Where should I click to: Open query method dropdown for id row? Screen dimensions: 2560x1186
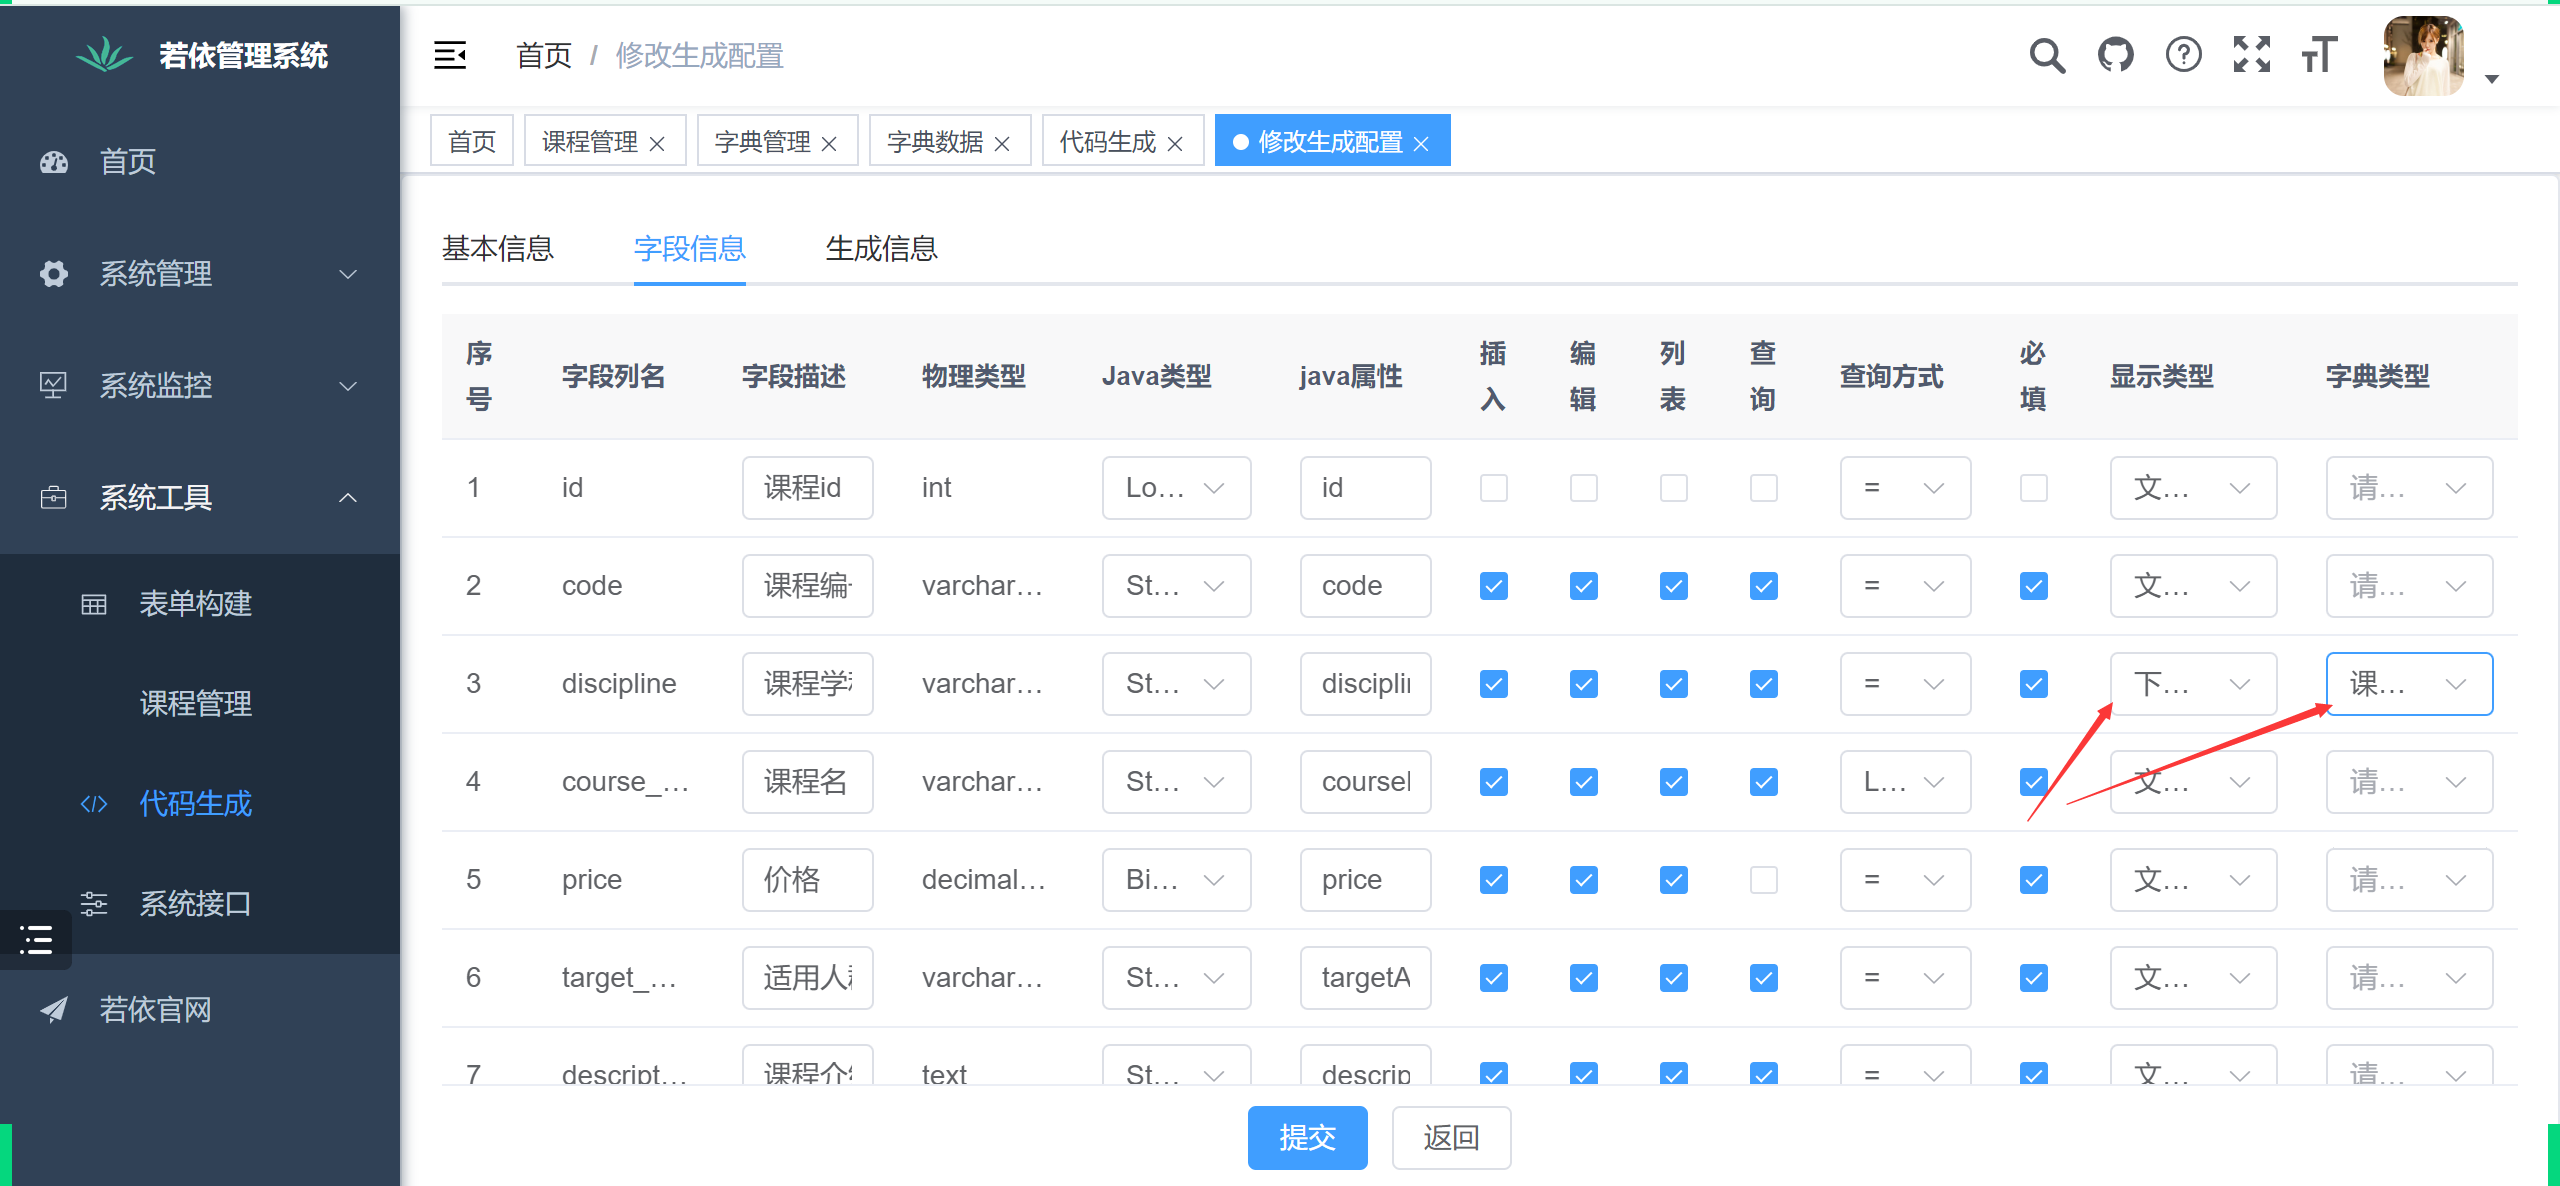click(x=1905, y=488)
